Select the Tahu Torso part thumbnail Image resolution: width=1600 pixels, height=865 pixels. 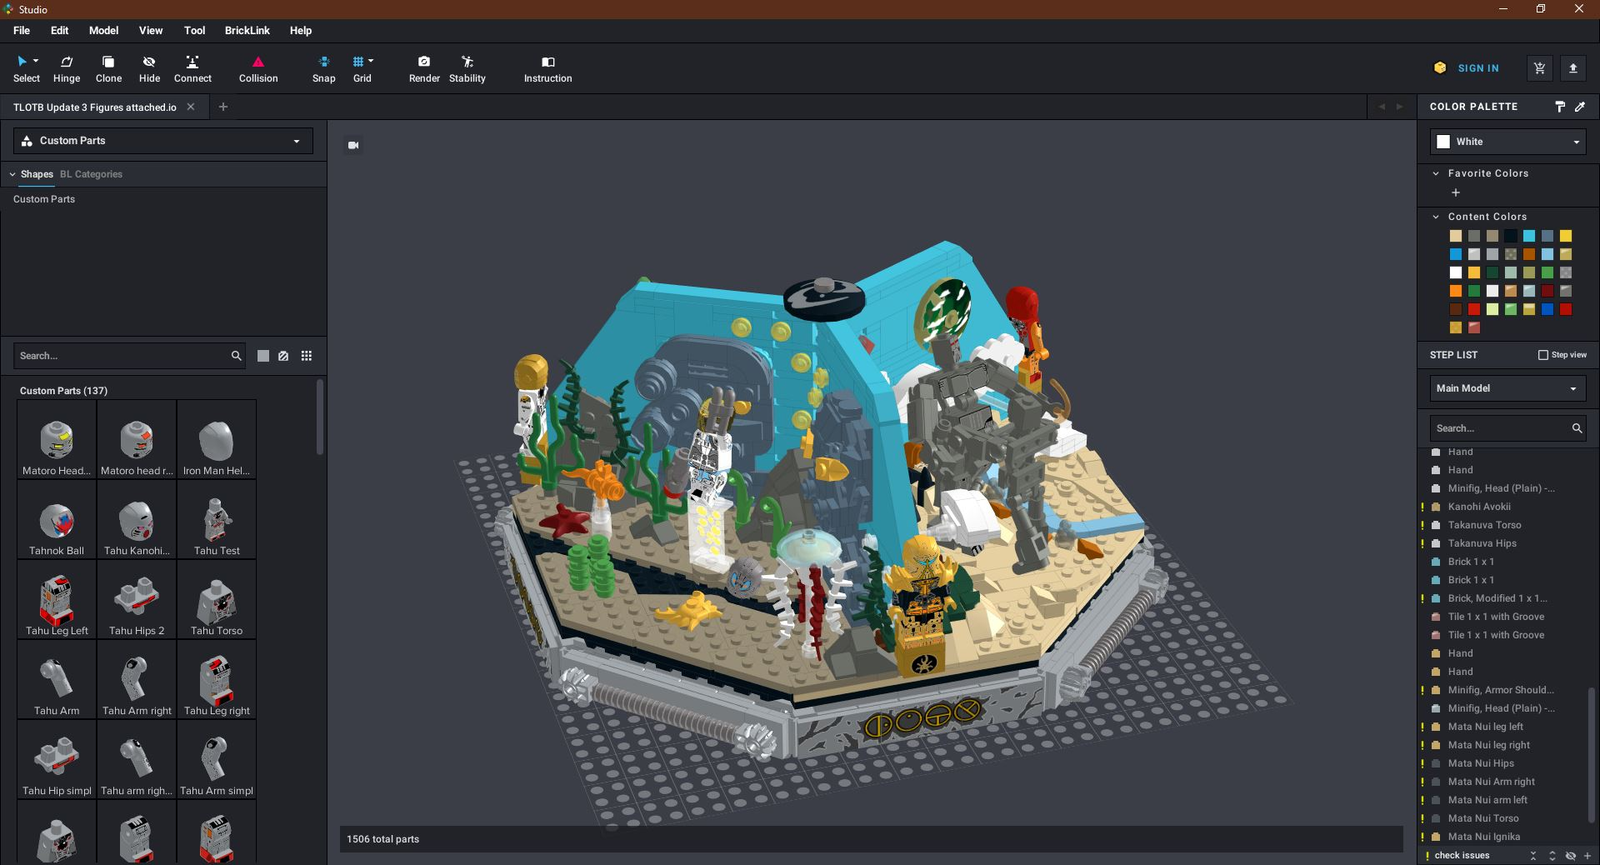tap(217, 600)
